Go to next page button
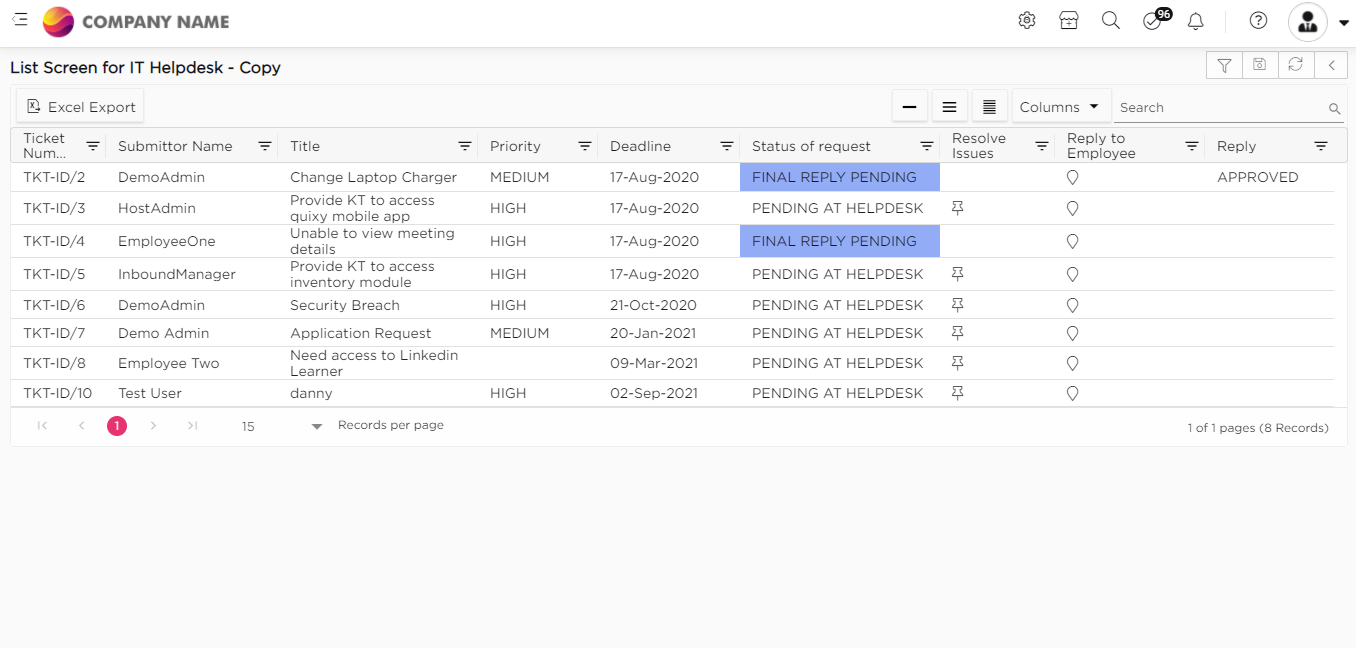This screenshot has width=1356, height=648. coord(153,426)
